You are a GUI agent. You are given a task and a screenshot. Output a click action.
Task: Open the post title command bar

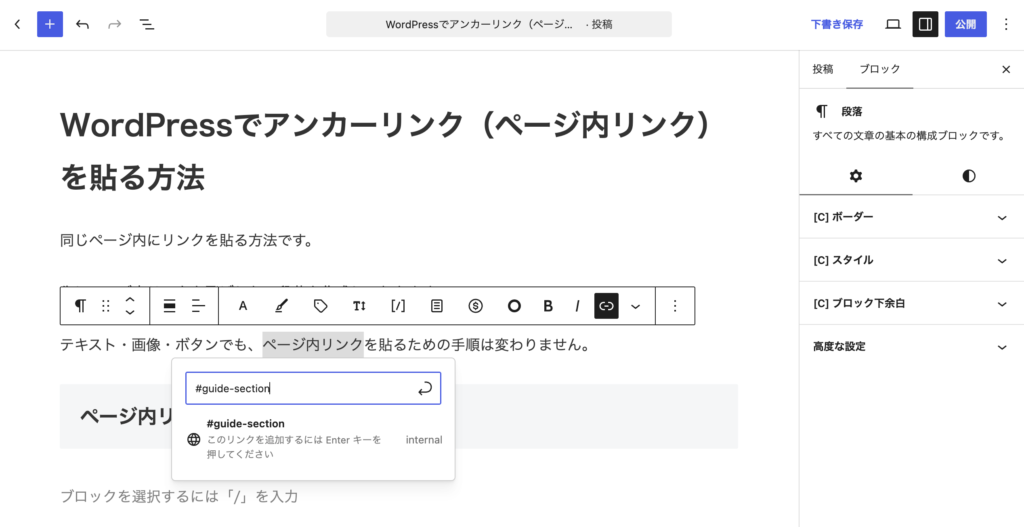tap(499, 24)
